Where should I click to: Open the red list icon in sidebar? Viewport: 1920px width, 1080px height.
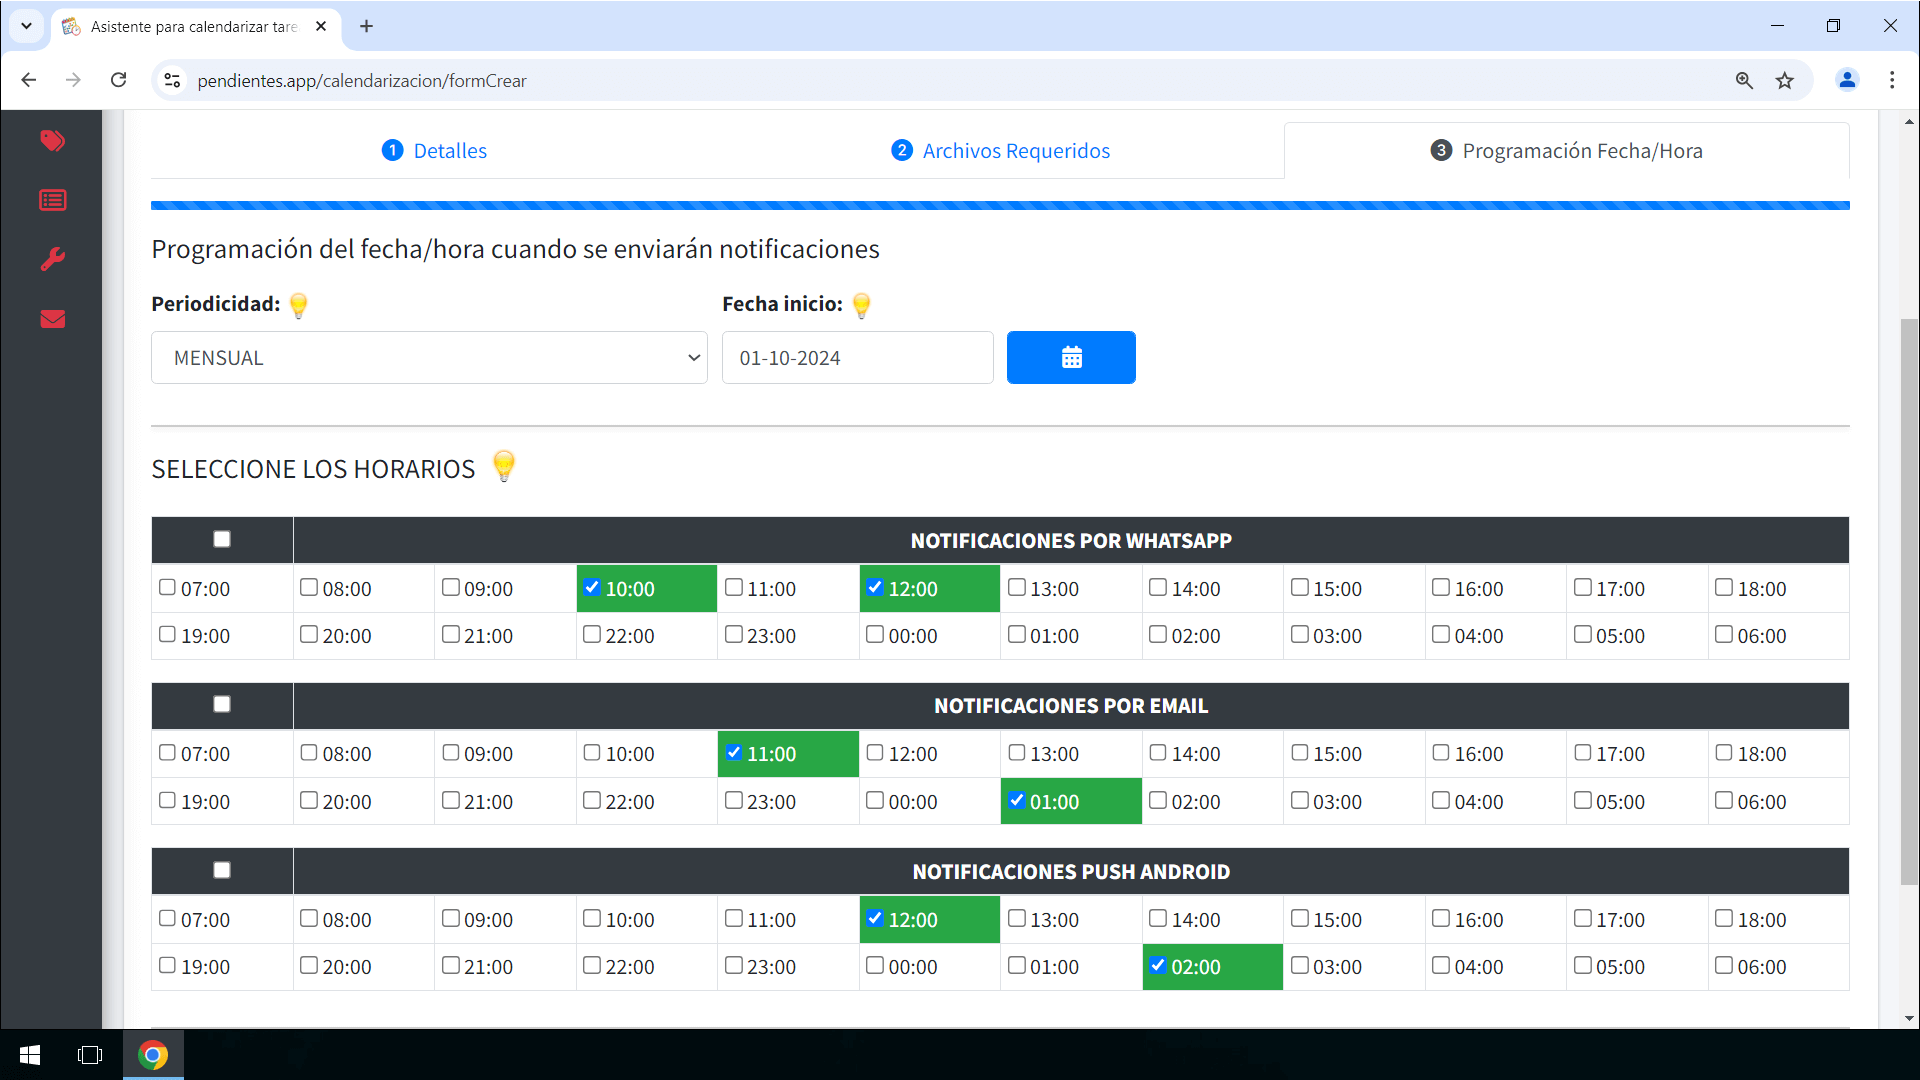pos(52,200)
